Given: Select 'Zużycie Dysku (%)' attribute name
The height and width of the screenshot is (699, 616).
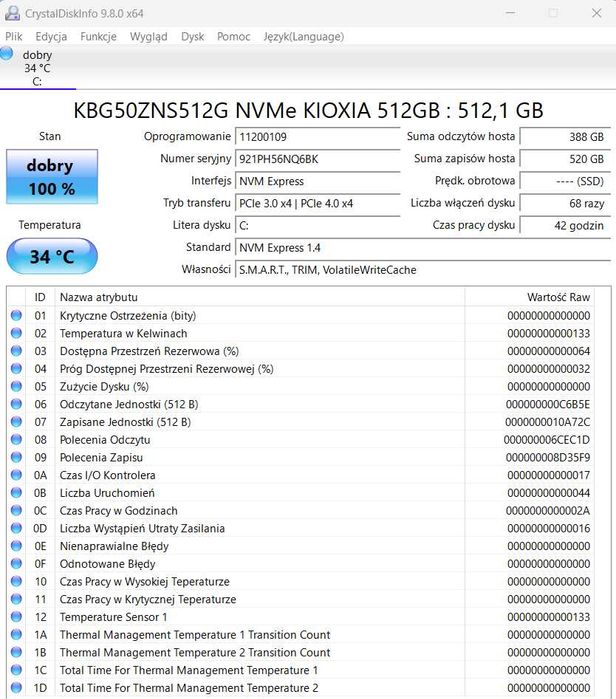Looking at the screenshot, I should [x=104, y=387].
